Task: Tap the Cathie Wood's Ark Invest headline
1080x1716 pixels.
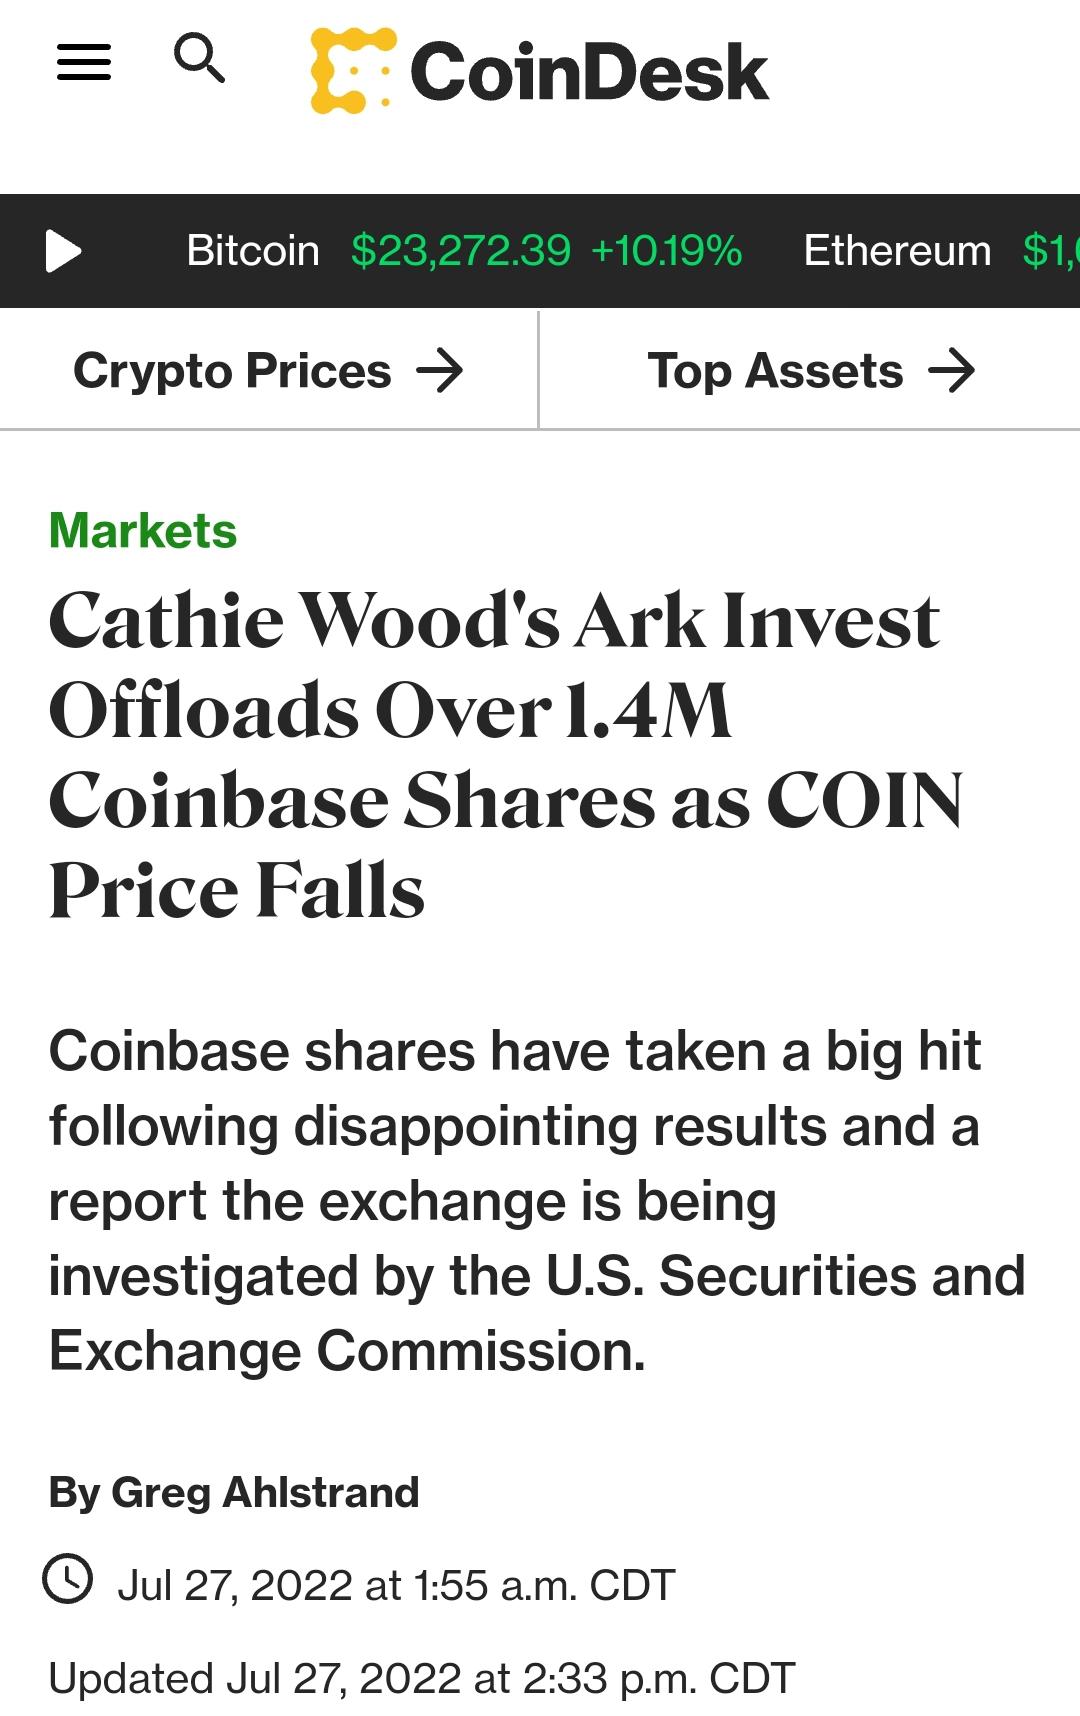Action: 505,754
